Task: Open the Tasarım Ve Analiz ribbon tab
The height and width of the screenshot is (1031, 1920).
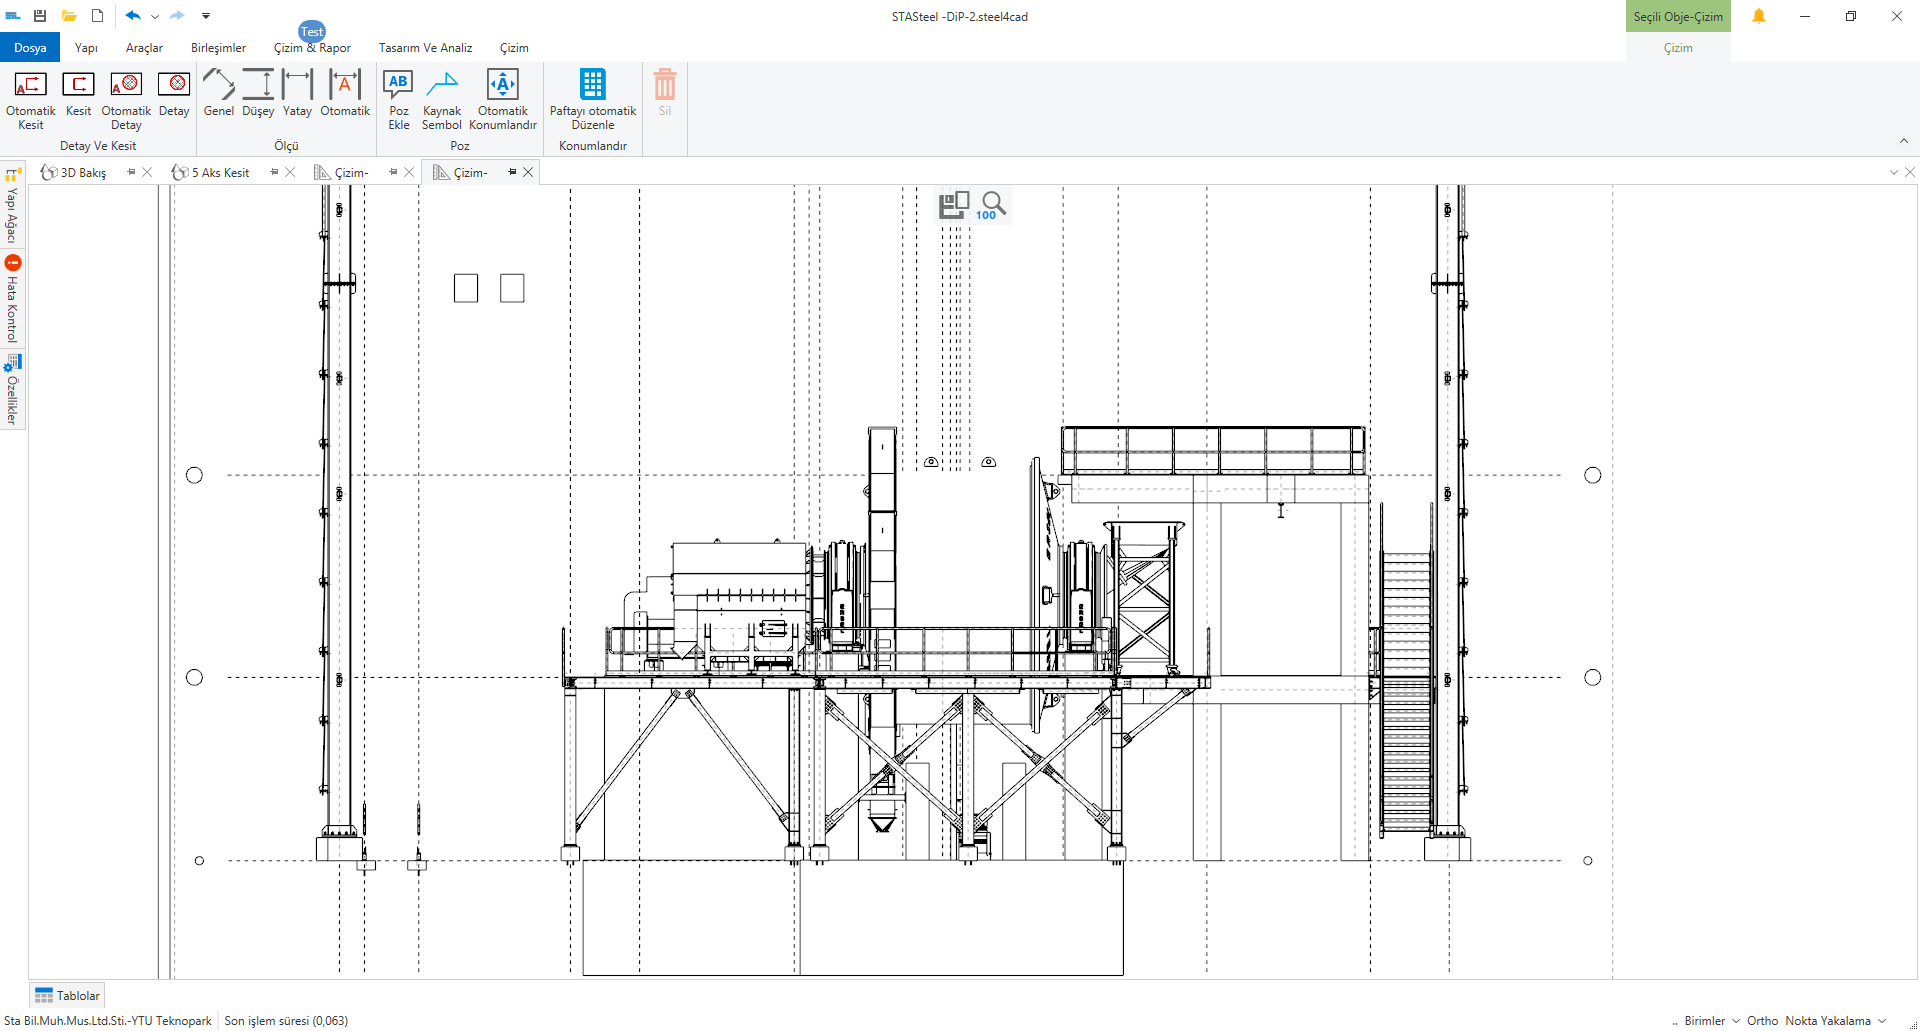Action: pyautogui.click(x=425, y=48)
